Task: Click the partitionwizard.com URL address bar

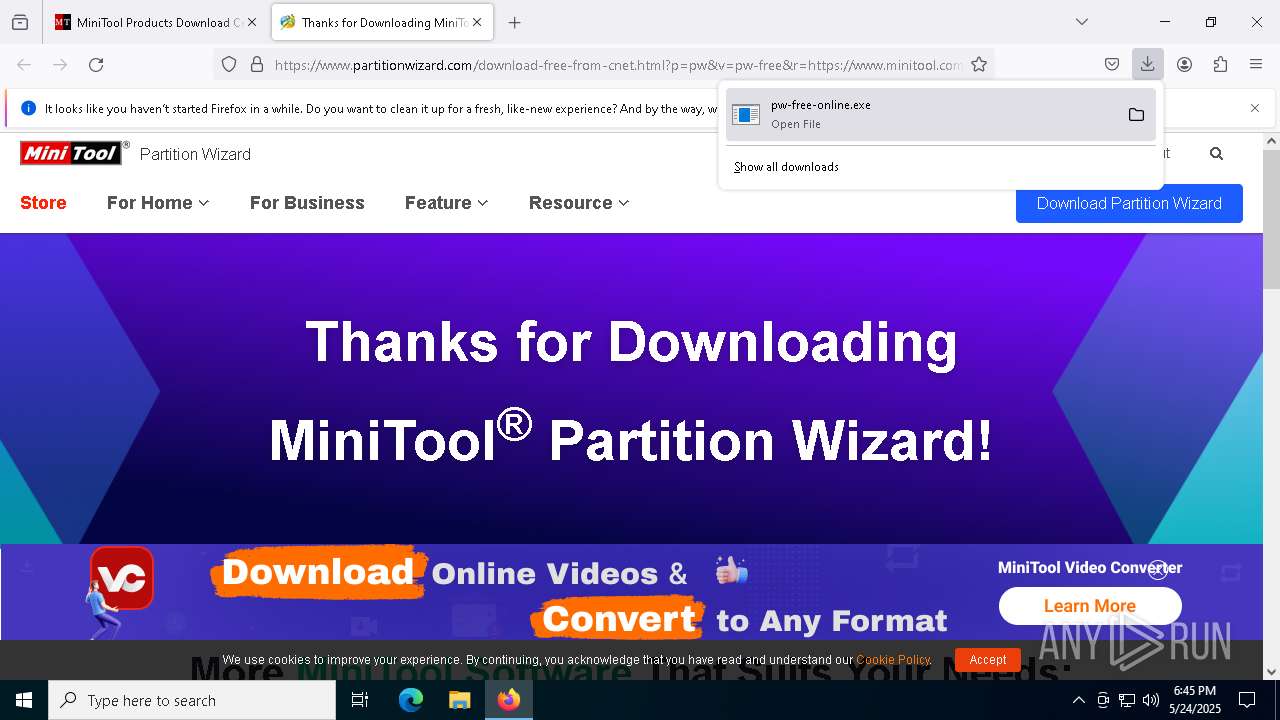Action: click(x=617, y=65)
